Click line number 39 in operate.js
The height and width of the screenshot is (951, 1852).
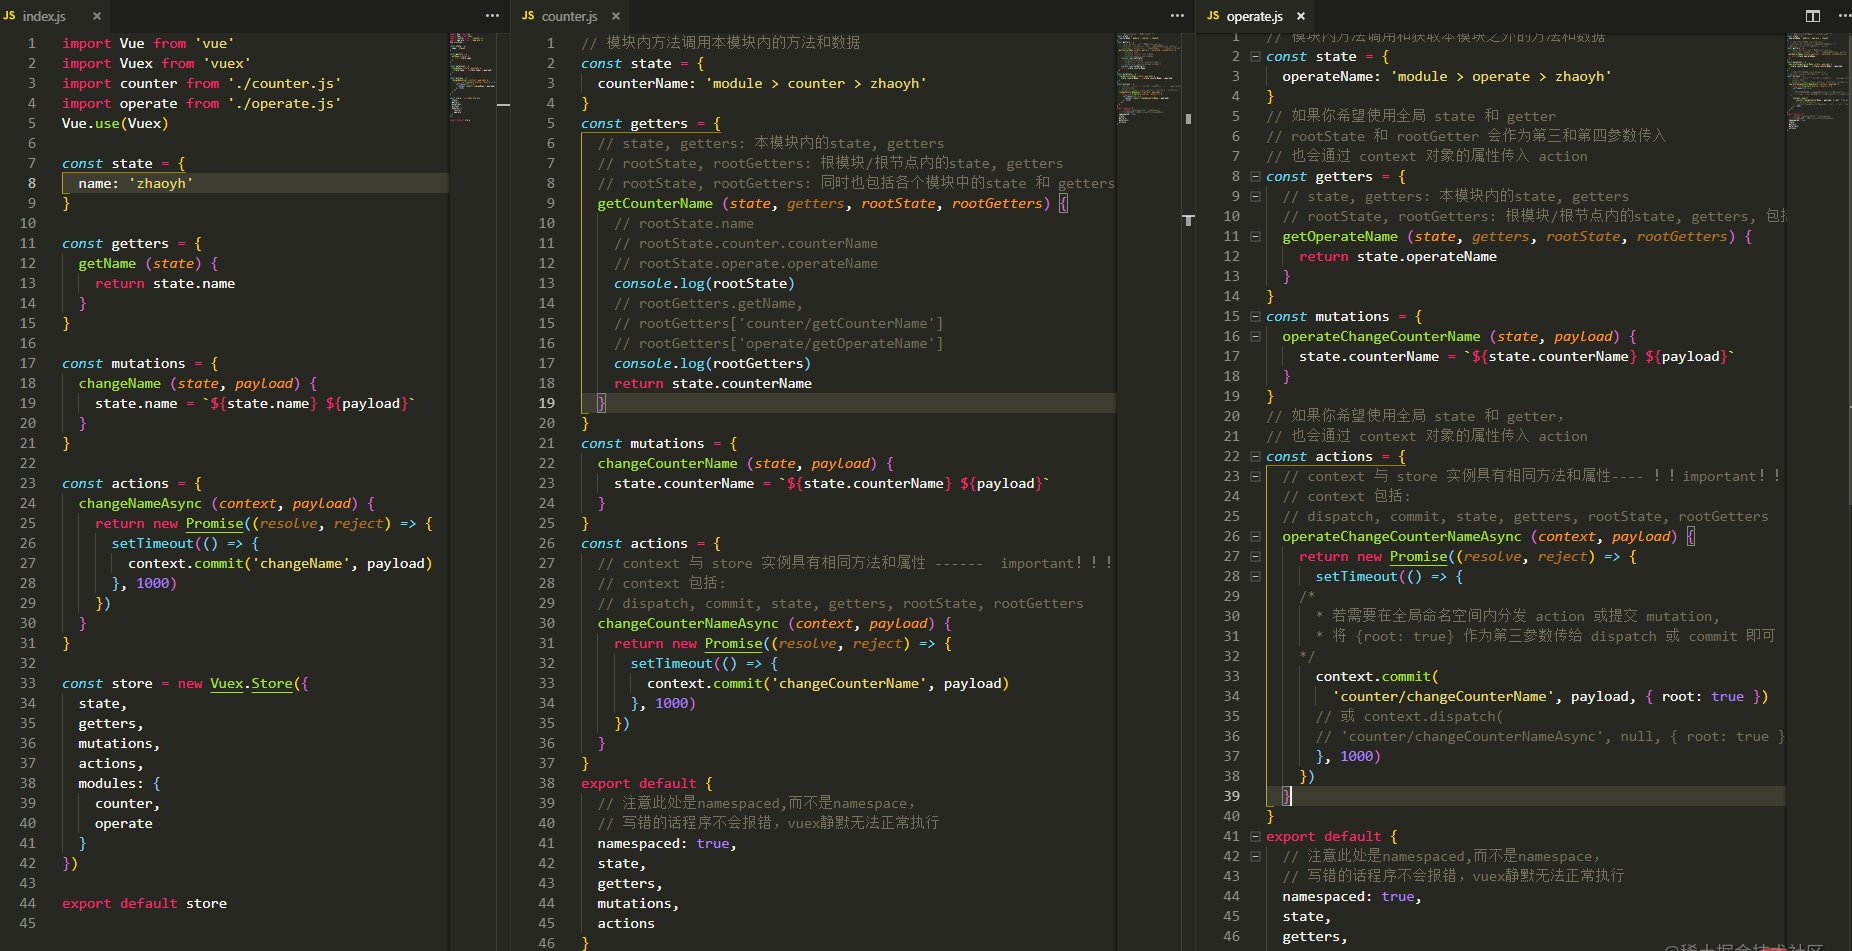pos(1232,796)
